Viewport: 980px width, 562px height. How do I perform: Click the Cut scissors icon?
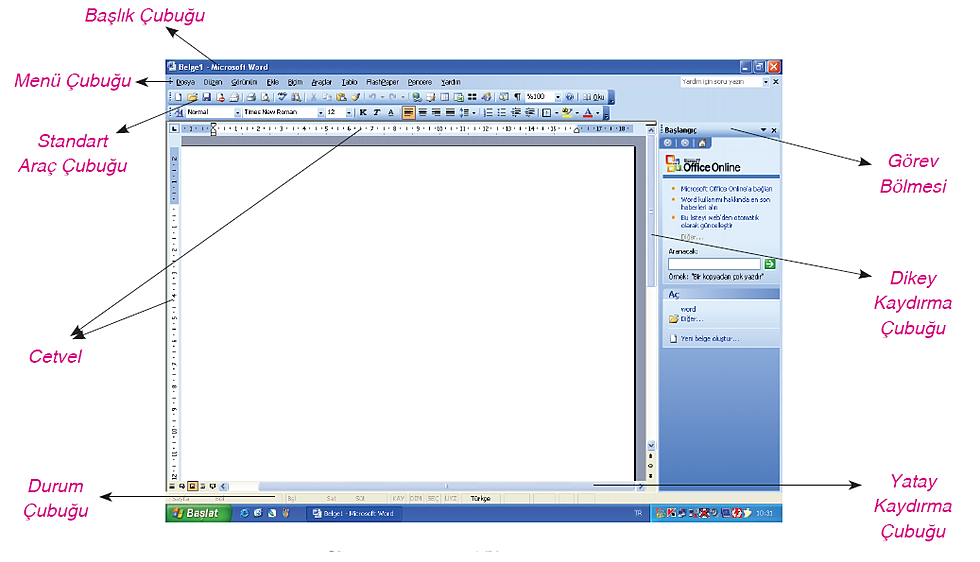(313, 97)
